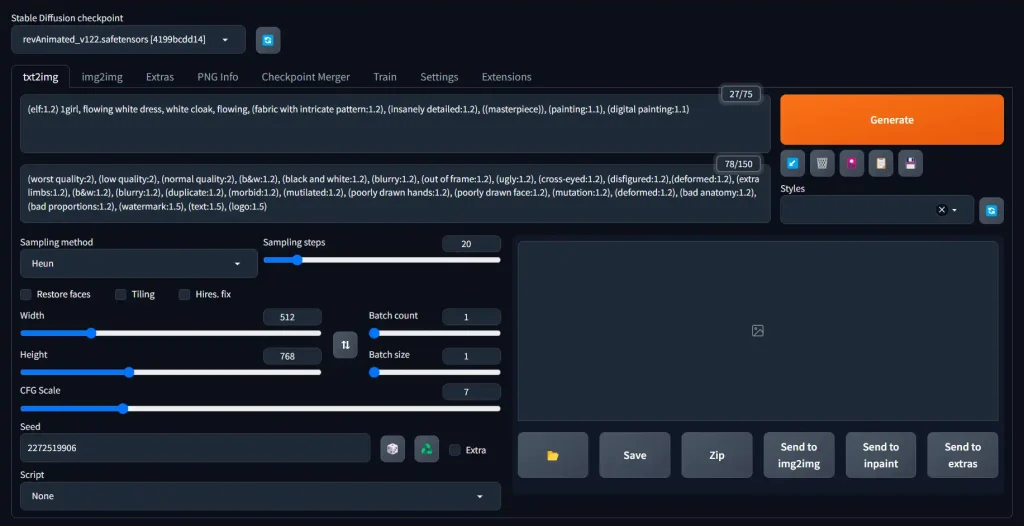Image resolution: width=1024 pixels, height=526 pixels.
Task: Open the Script dropdown showing None
Action: (x=260, y=496)
